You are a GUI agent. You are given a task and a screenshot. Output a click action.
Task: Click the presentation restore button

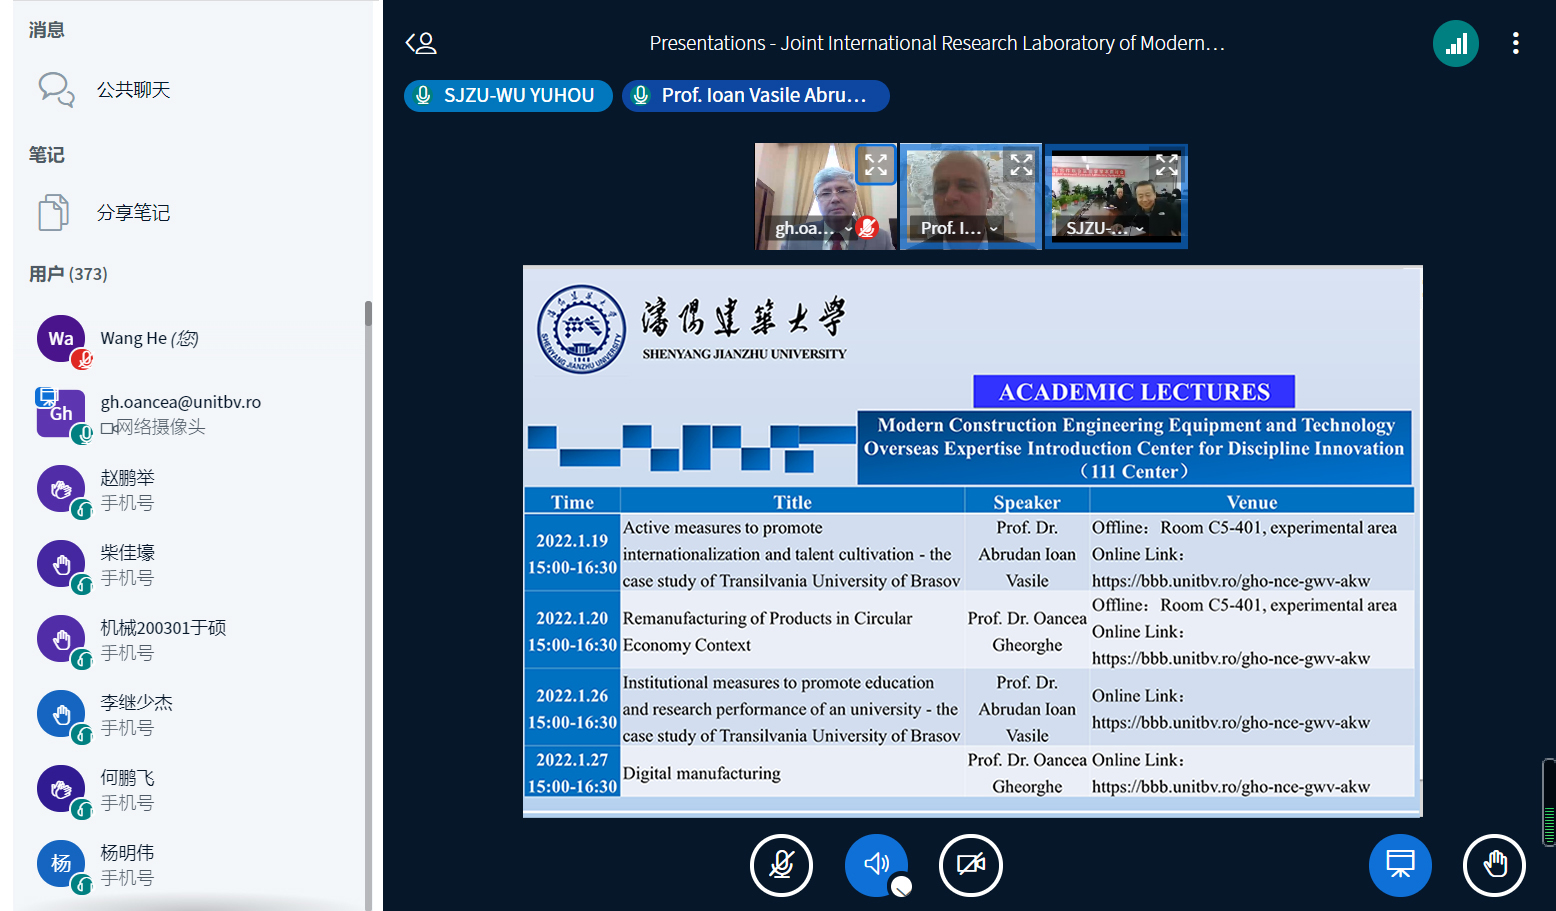tap(1399, 865)
